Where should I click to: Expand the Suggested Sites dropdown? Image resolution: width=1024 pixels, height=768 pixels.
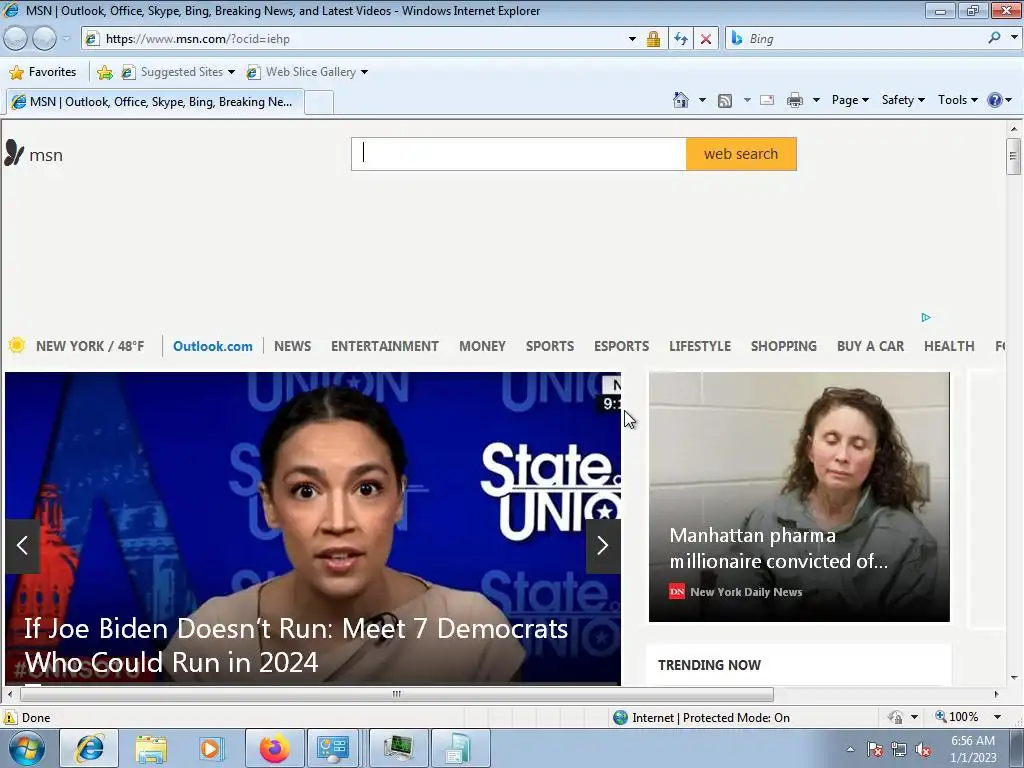231,72
